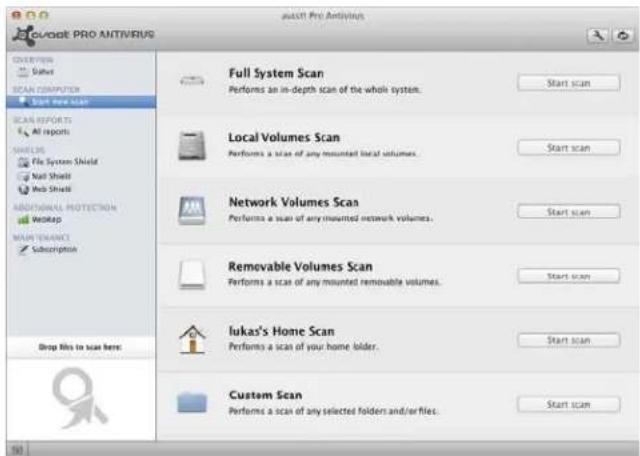Click the avast! logo in the header
This screenshot has height=456, width=640.
pyautogui.click(x=83, y=35)
